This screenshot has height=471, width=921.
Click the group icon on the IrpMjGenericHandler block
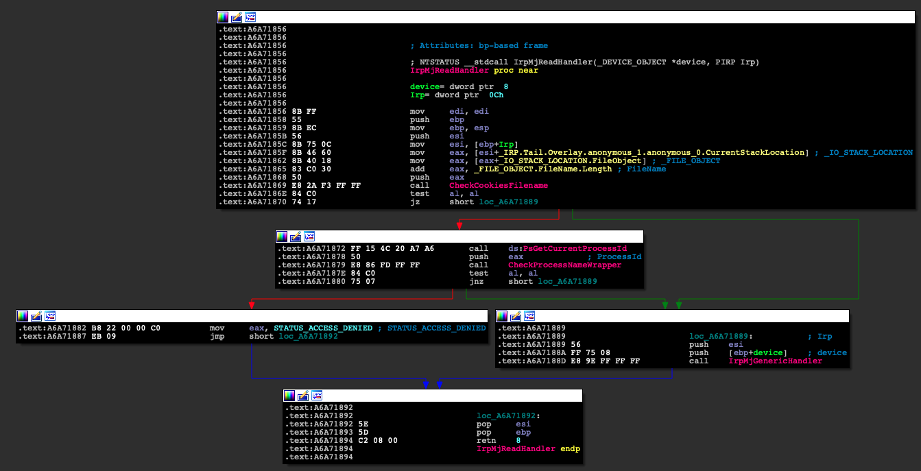[x=528, y=316]
